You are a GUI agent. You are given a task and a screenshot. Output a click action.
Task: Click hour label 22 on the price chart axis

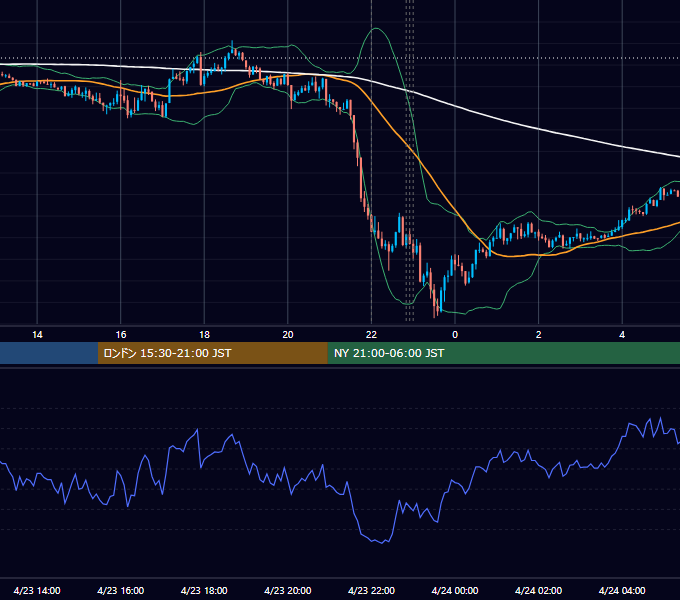pyautogui.click(x=371, y=335)
